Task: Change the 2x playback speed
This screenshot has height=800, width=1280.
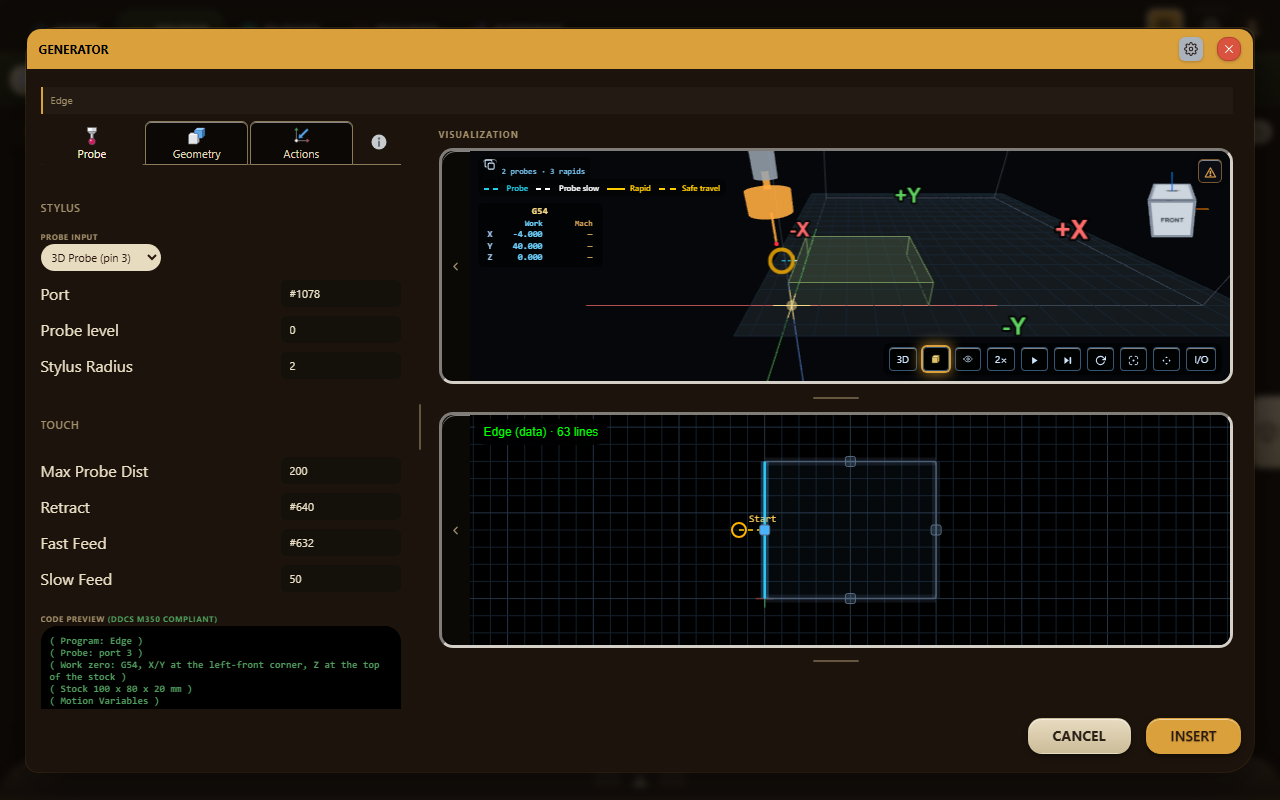Action: [x=1001, y=360]
